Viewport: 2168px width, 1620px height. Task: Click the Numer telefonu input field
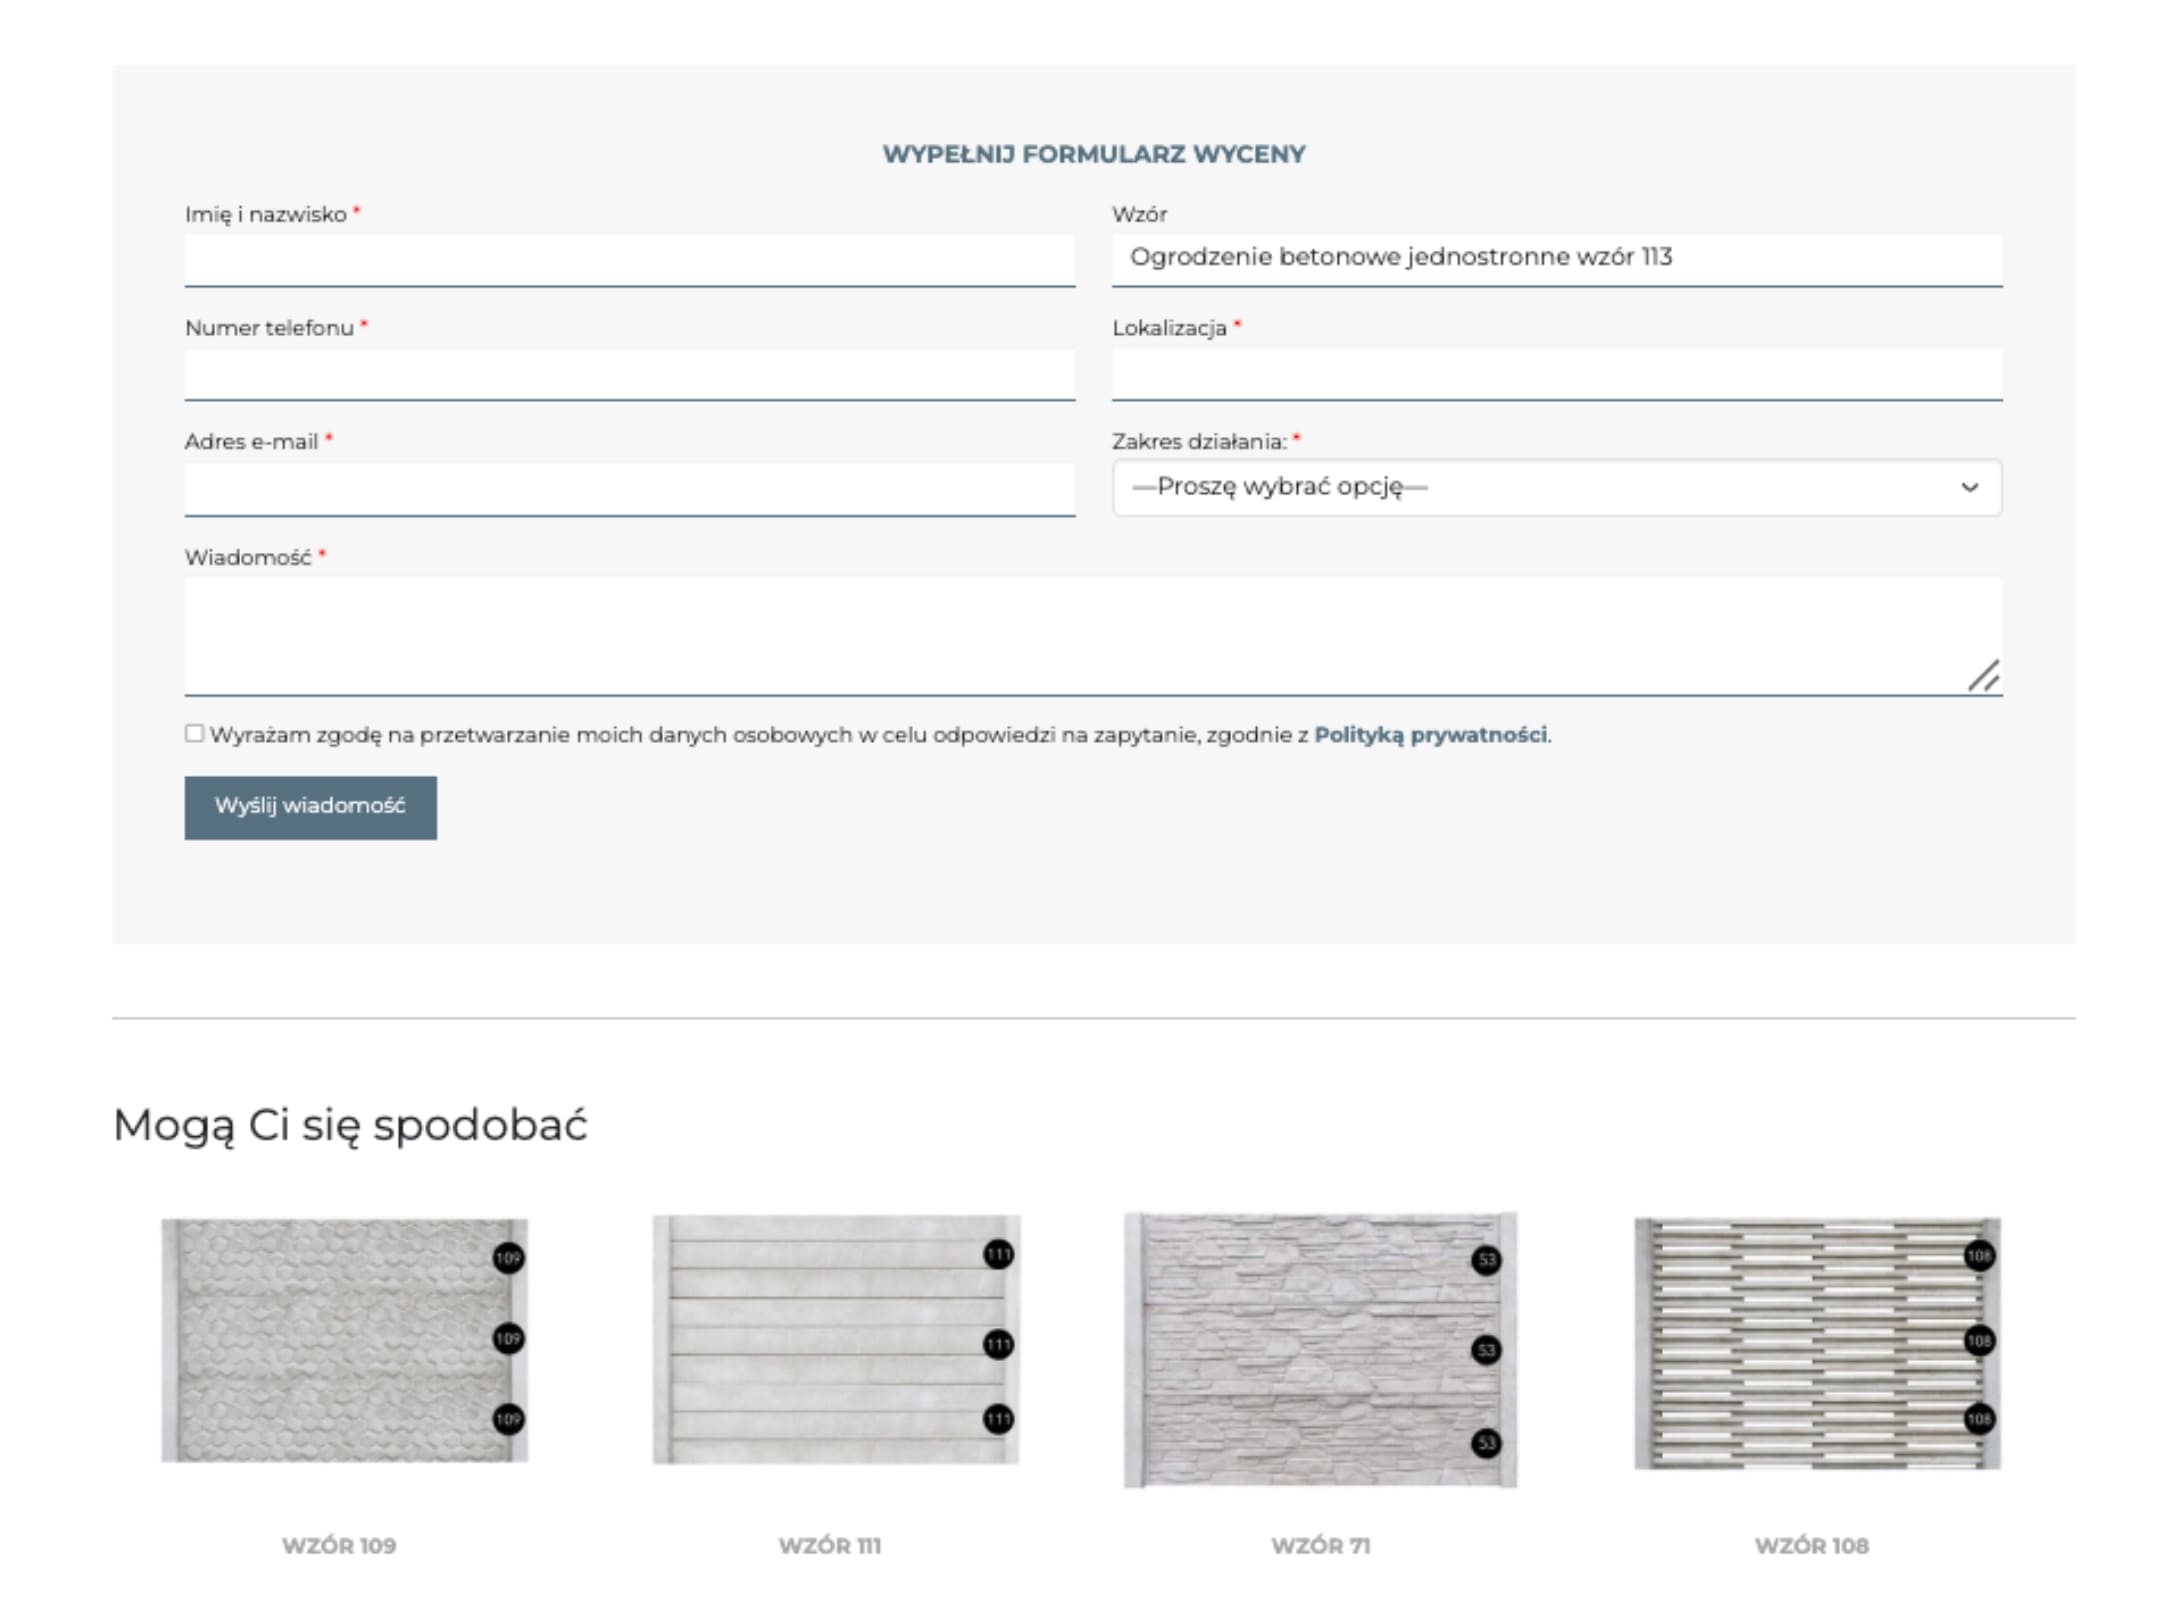(x=629, y=374)
